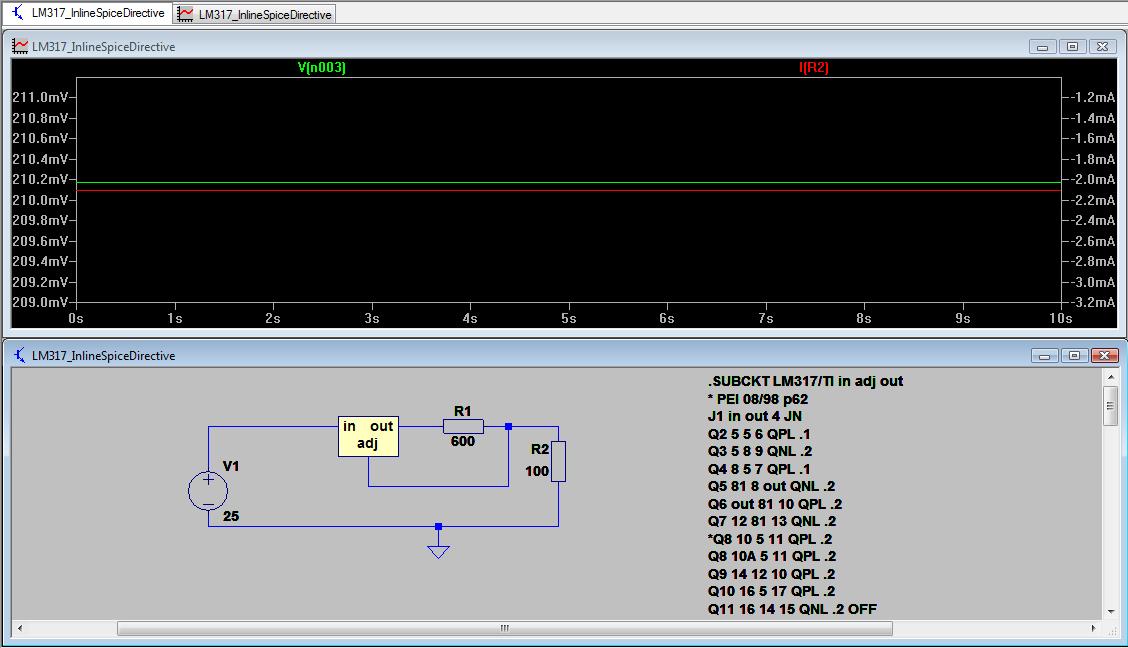Viewport: 1128px width, 648px height.
Task: Click the 'Q11 16 14 15 QNL .2 OFF' line
Action: 792,609
